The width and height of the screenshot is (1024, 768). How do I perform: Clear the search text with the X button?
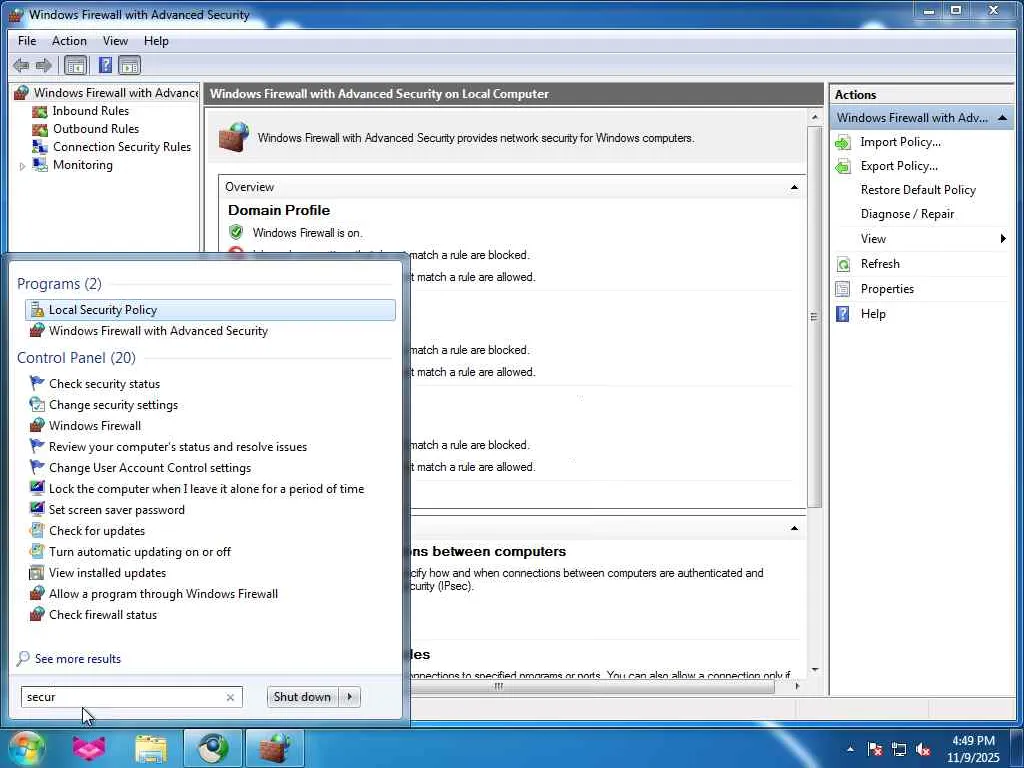click(x=230, y=697)
